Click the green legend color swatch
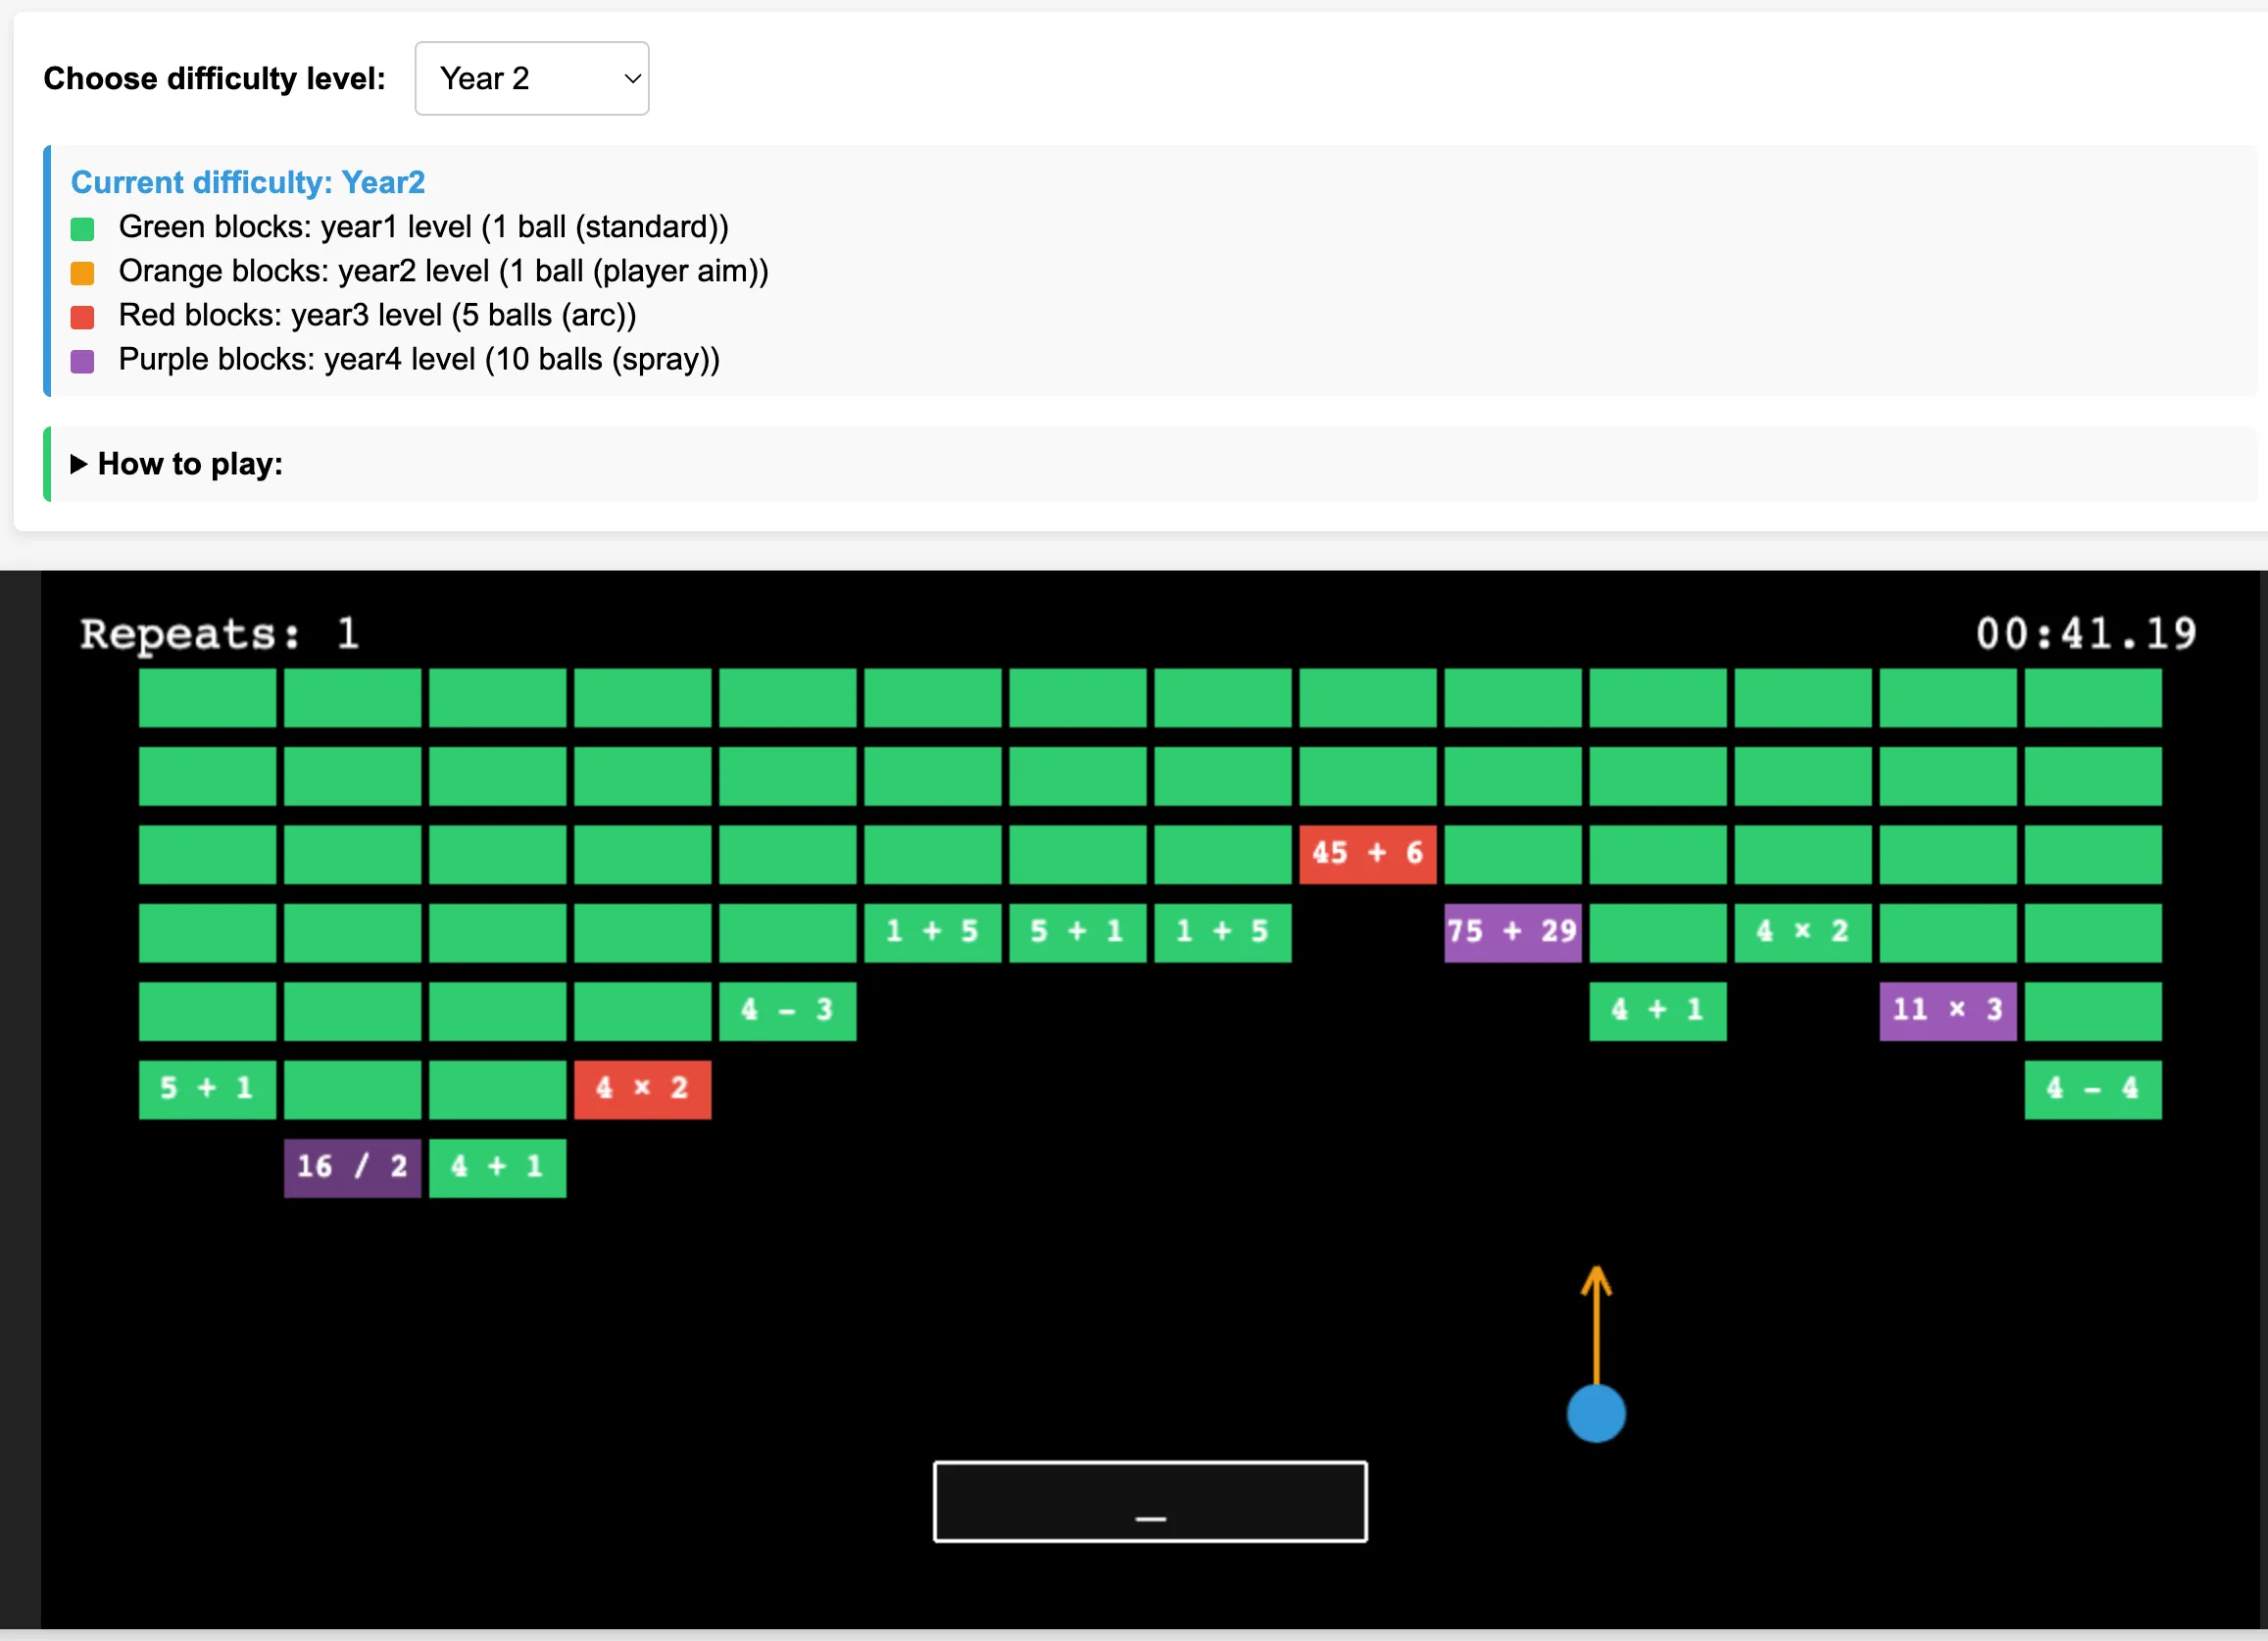This screenshot has width=2268, height=1641. 83,229
